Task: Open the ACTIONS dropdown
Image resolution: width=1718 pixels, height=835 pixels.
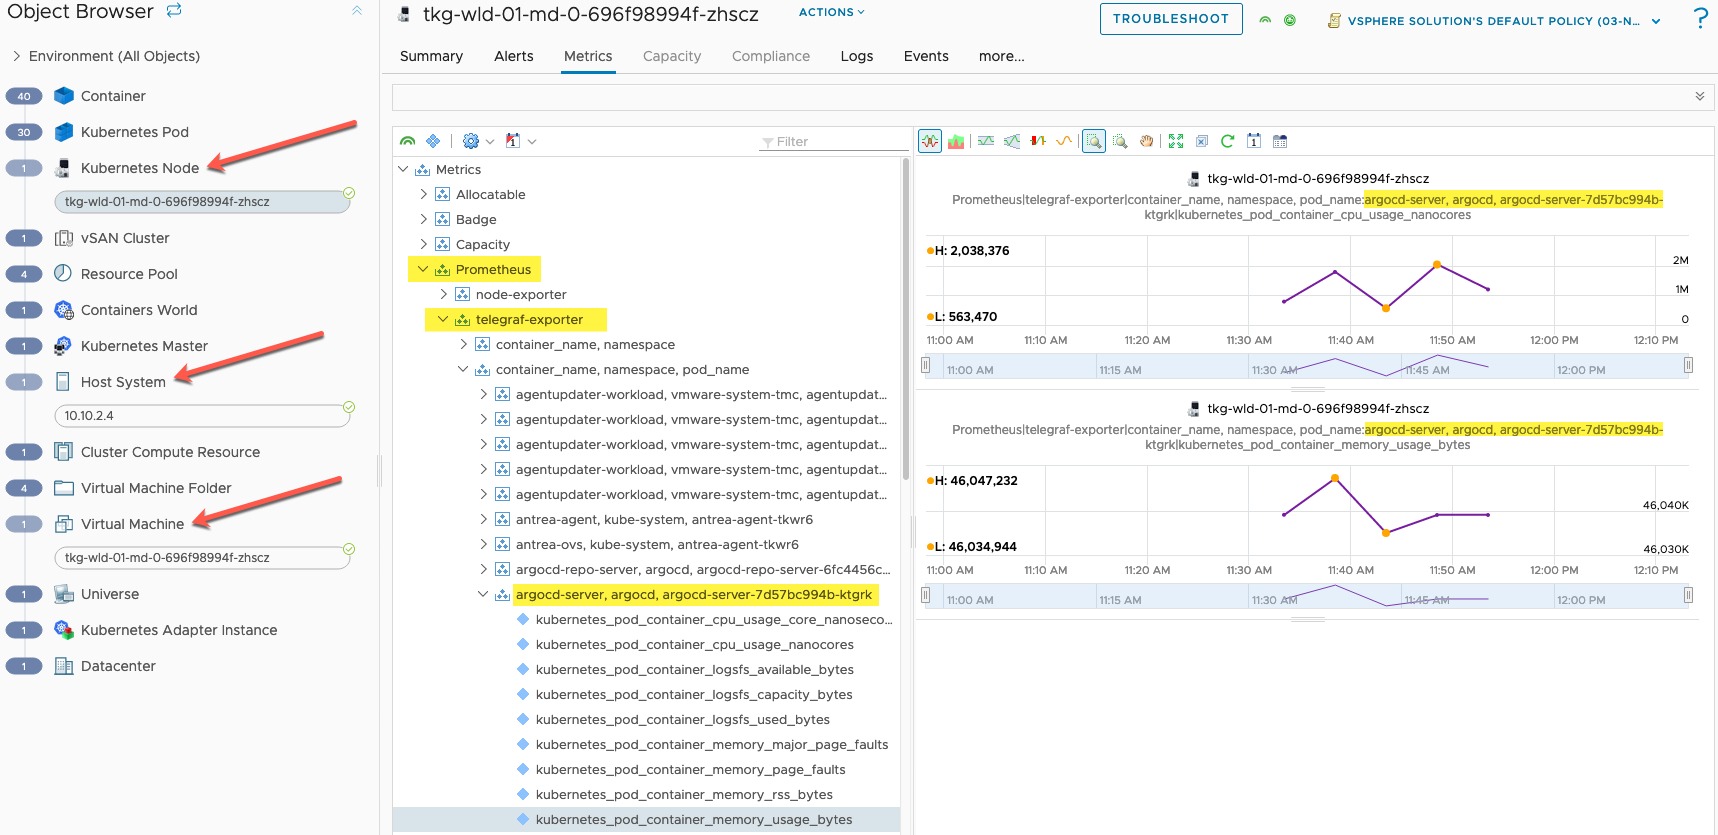Action: [832, 12]
